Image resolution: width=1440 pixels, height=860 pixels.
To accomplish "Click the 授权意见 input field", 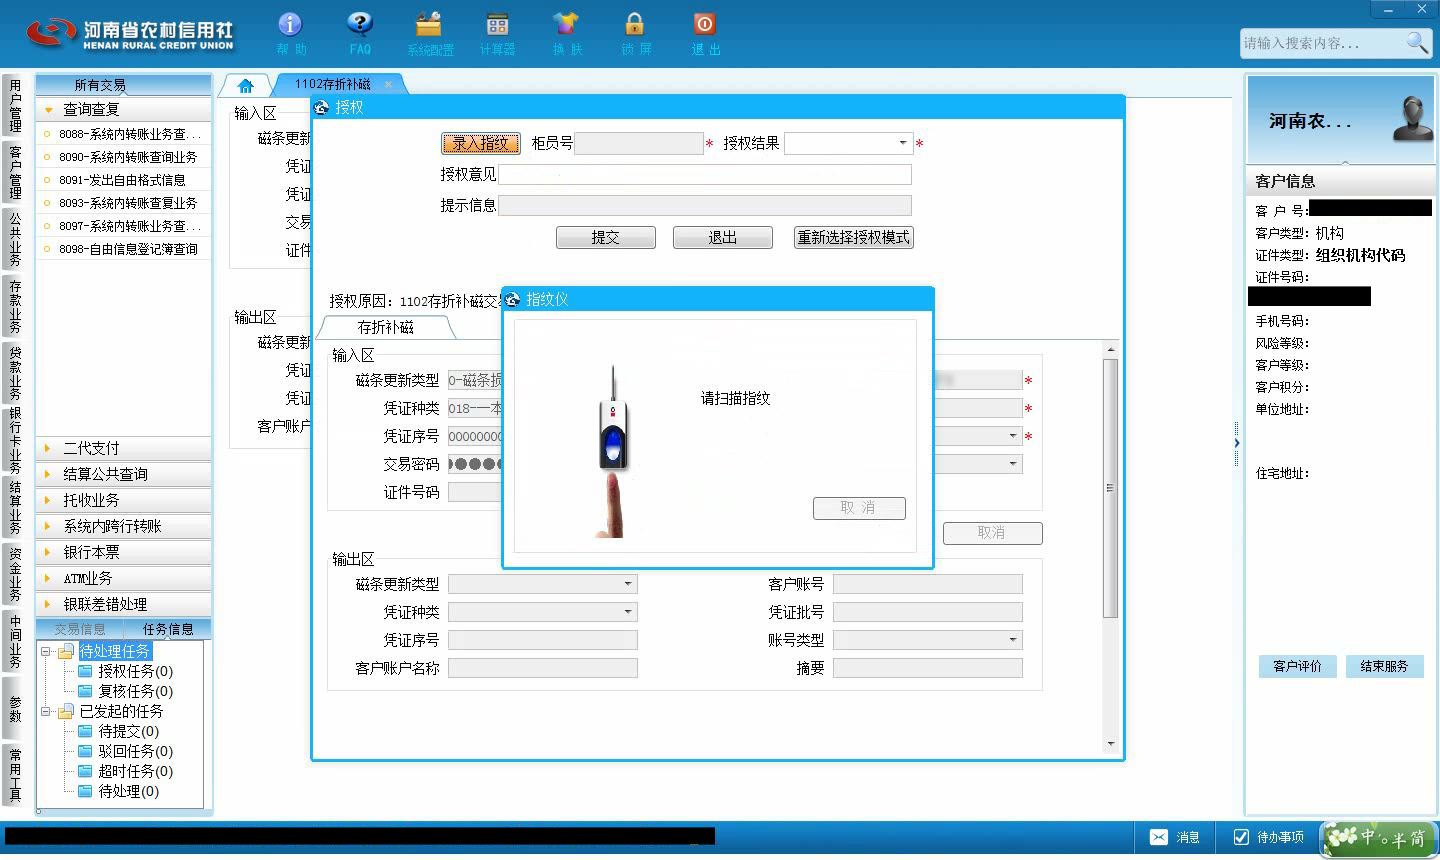I will tap(705, 174).
